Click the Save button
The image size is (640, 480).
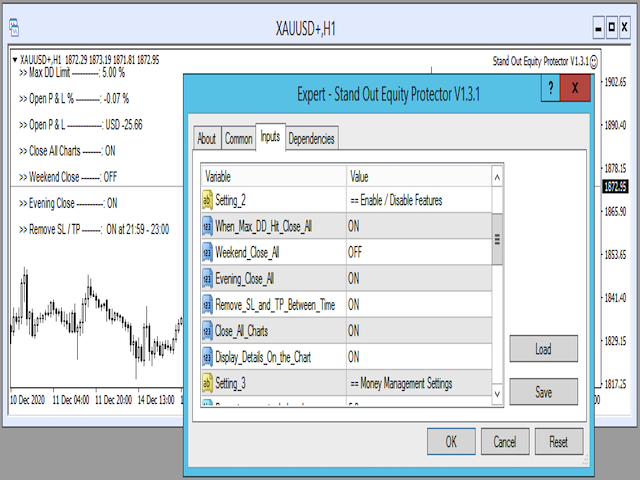(543, 392)
